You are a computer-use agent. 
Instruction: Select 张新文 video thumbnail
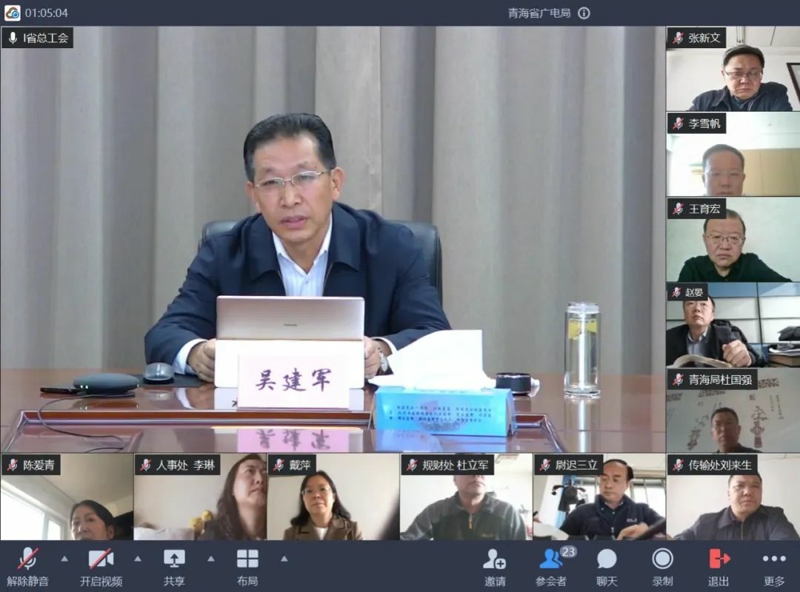(733, 69)
